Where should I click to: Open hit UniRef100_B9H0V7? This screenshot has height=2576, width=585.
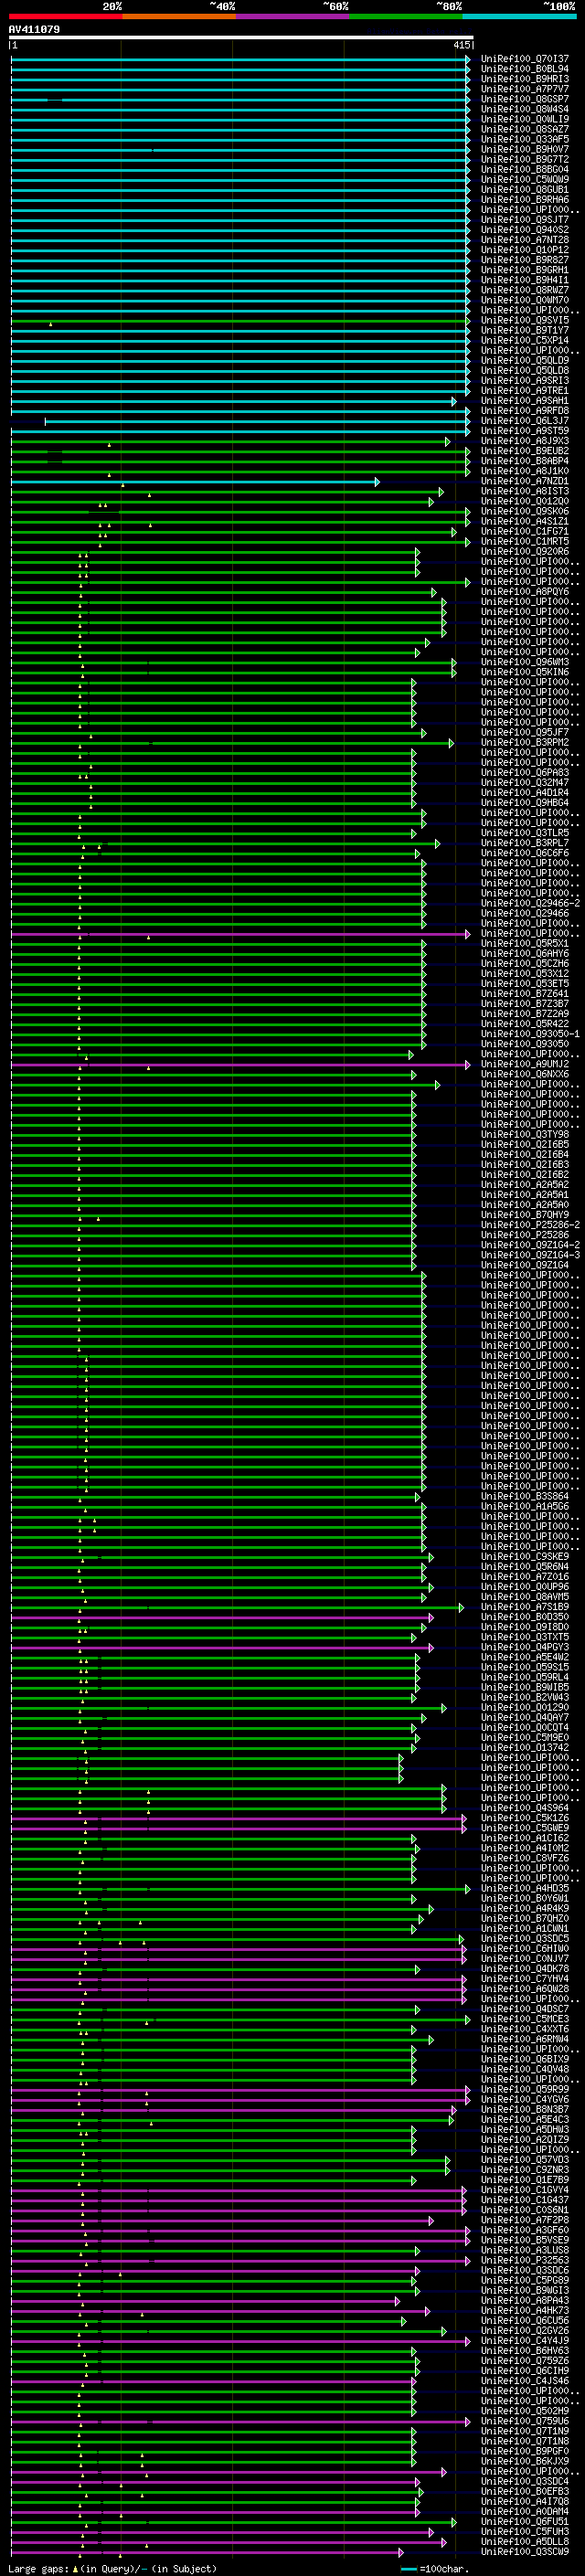(x=525, y=149)
